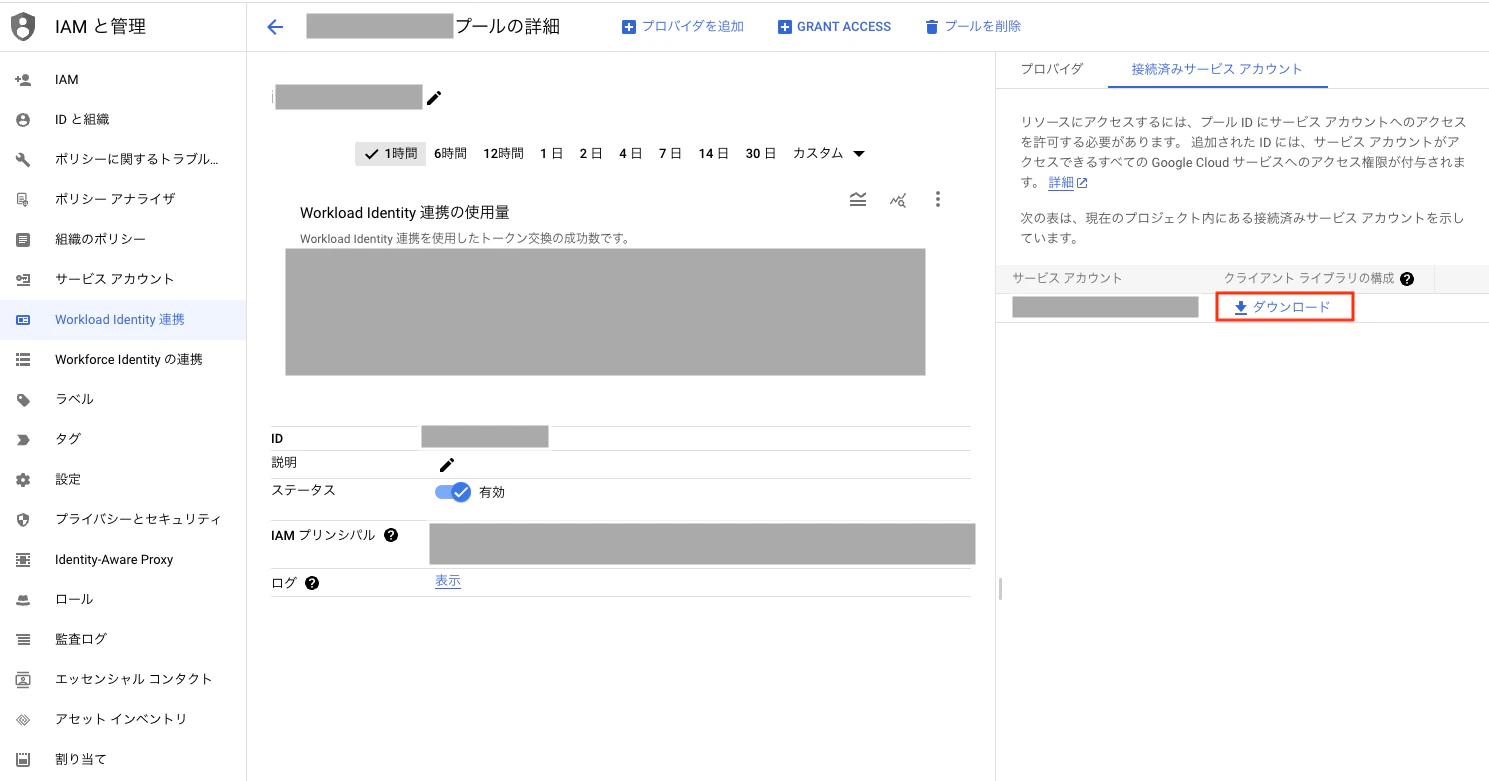1489x781 pixels.
Task: Select the 14 日 time range
Action: pos(713,153)
